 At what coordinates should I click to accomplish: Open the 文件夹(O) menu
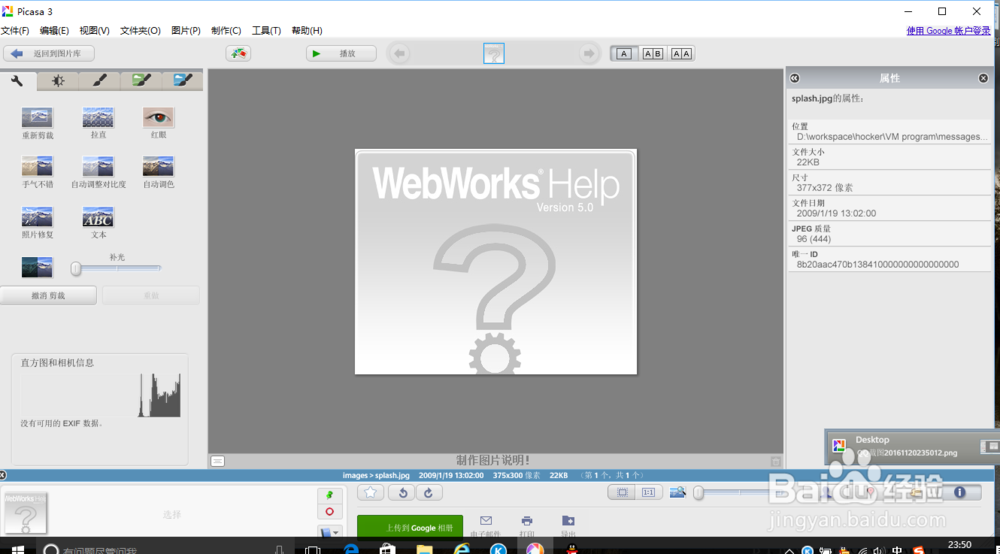140,31
